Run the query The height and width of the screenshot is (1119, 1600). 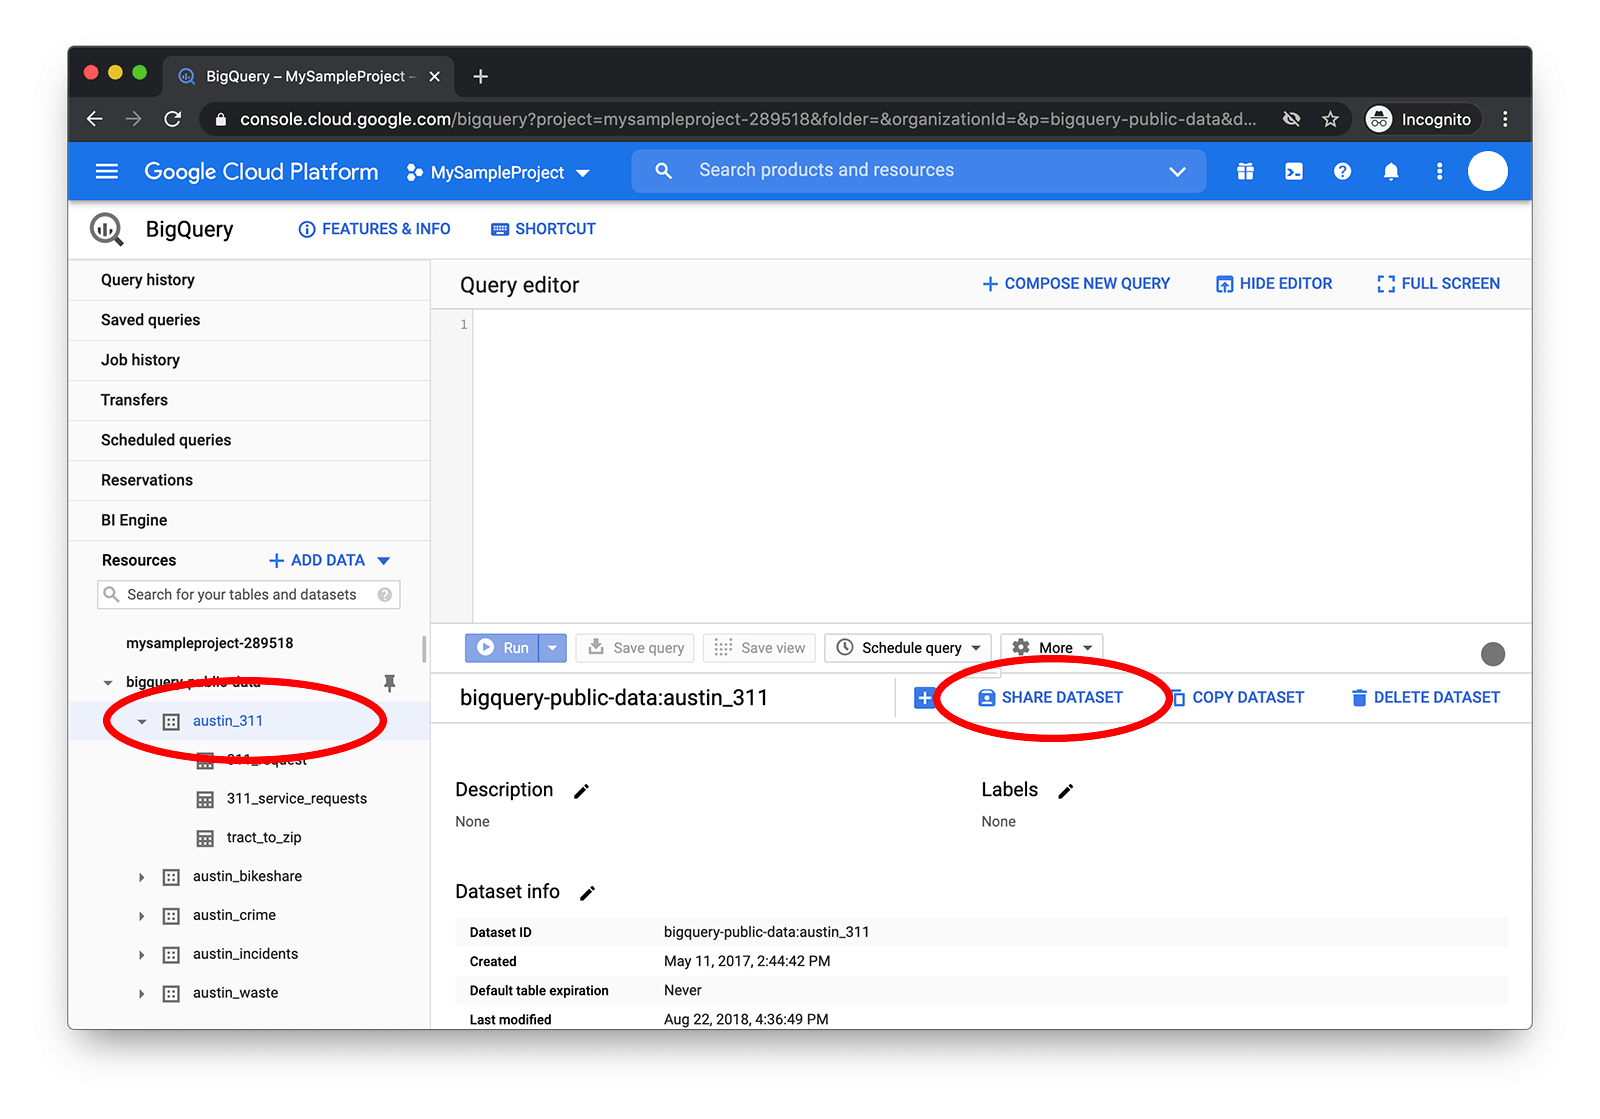click(x=502, y=648)
